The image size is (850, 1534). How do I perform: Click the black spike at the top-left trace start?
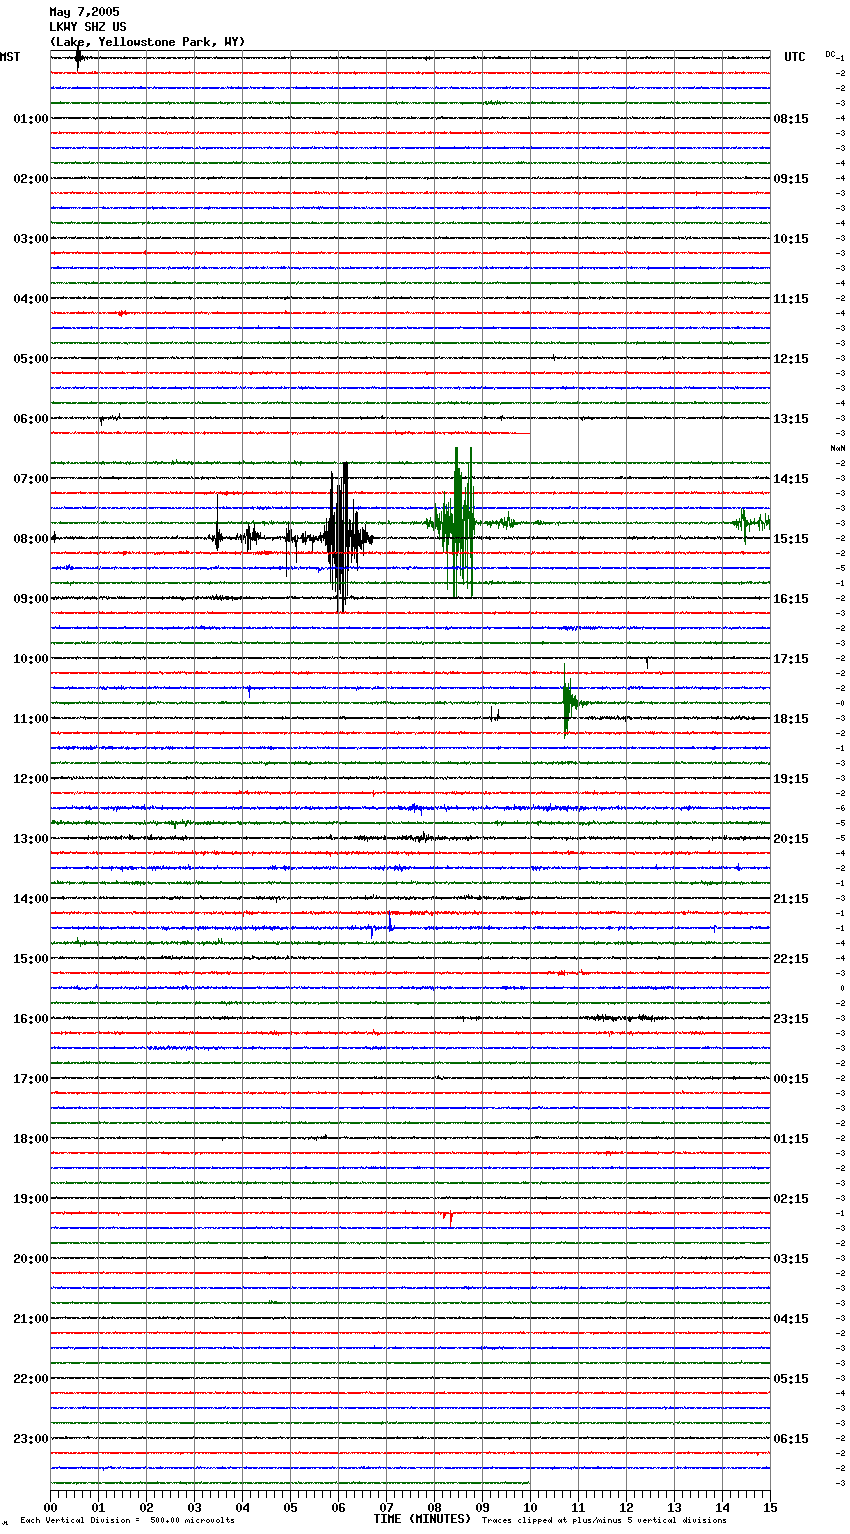click(x=79, y=58)
